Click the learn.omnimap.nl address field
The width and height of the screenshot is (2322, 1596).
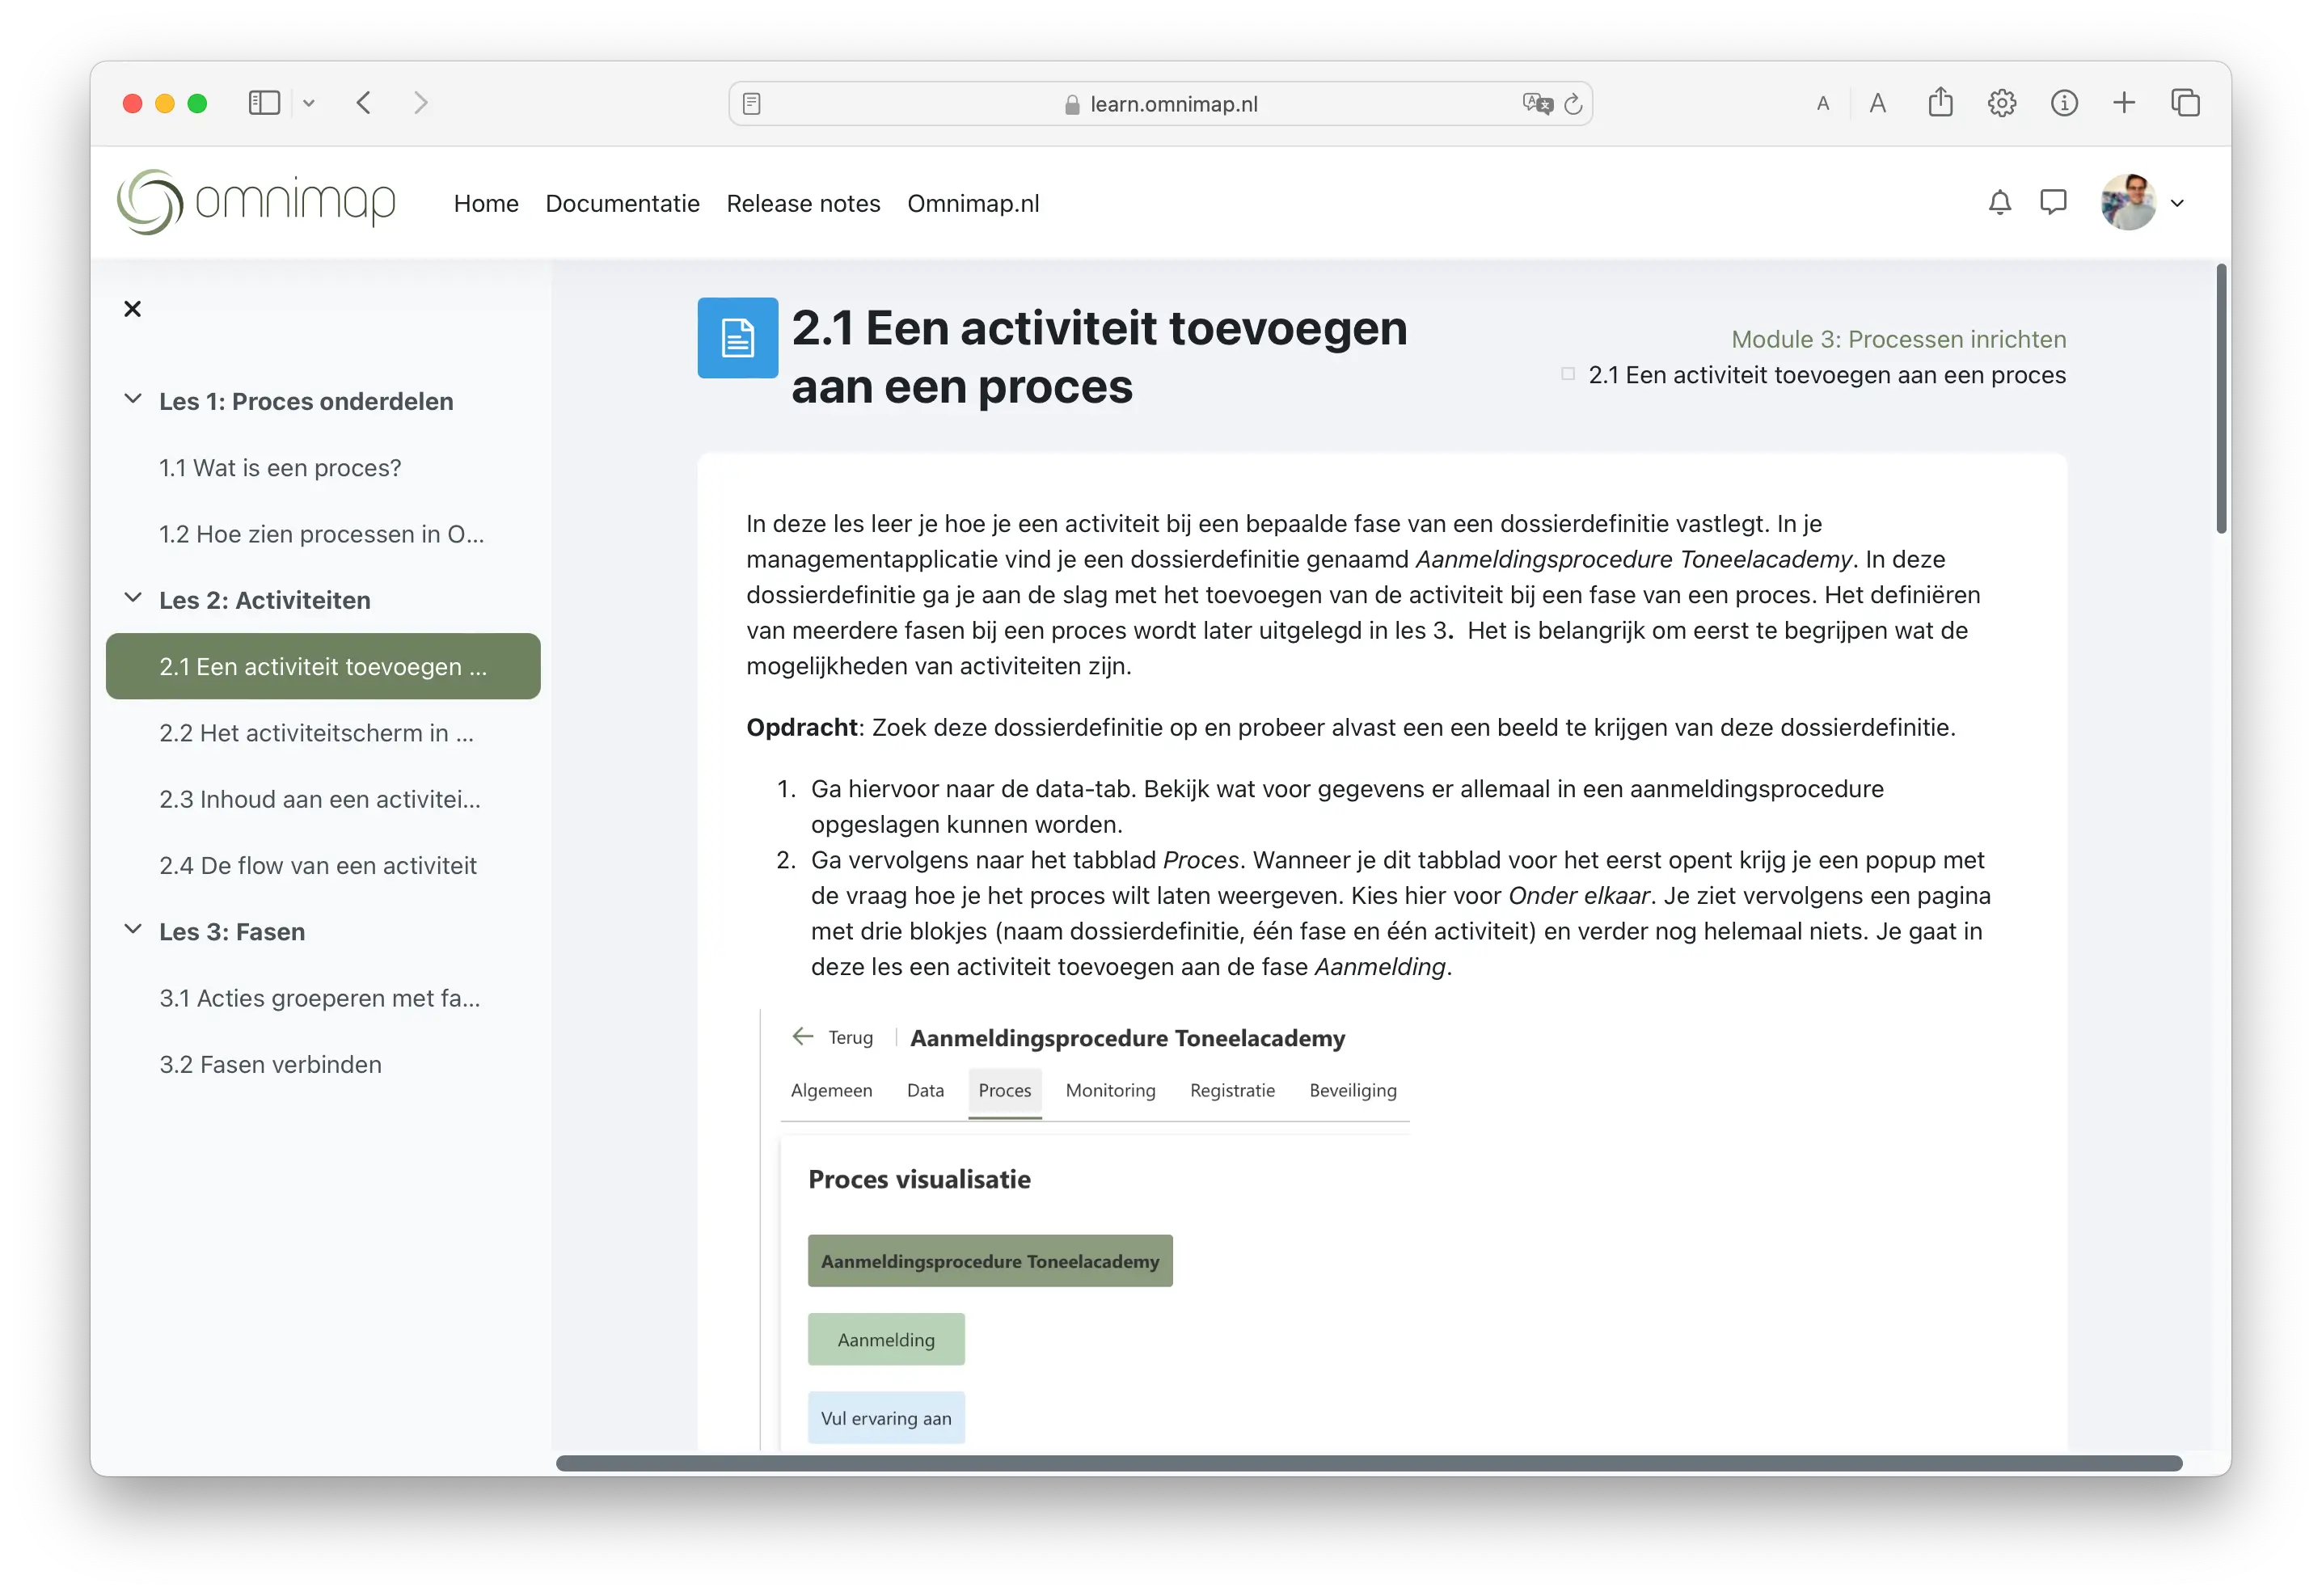[x=1160, y=104]
